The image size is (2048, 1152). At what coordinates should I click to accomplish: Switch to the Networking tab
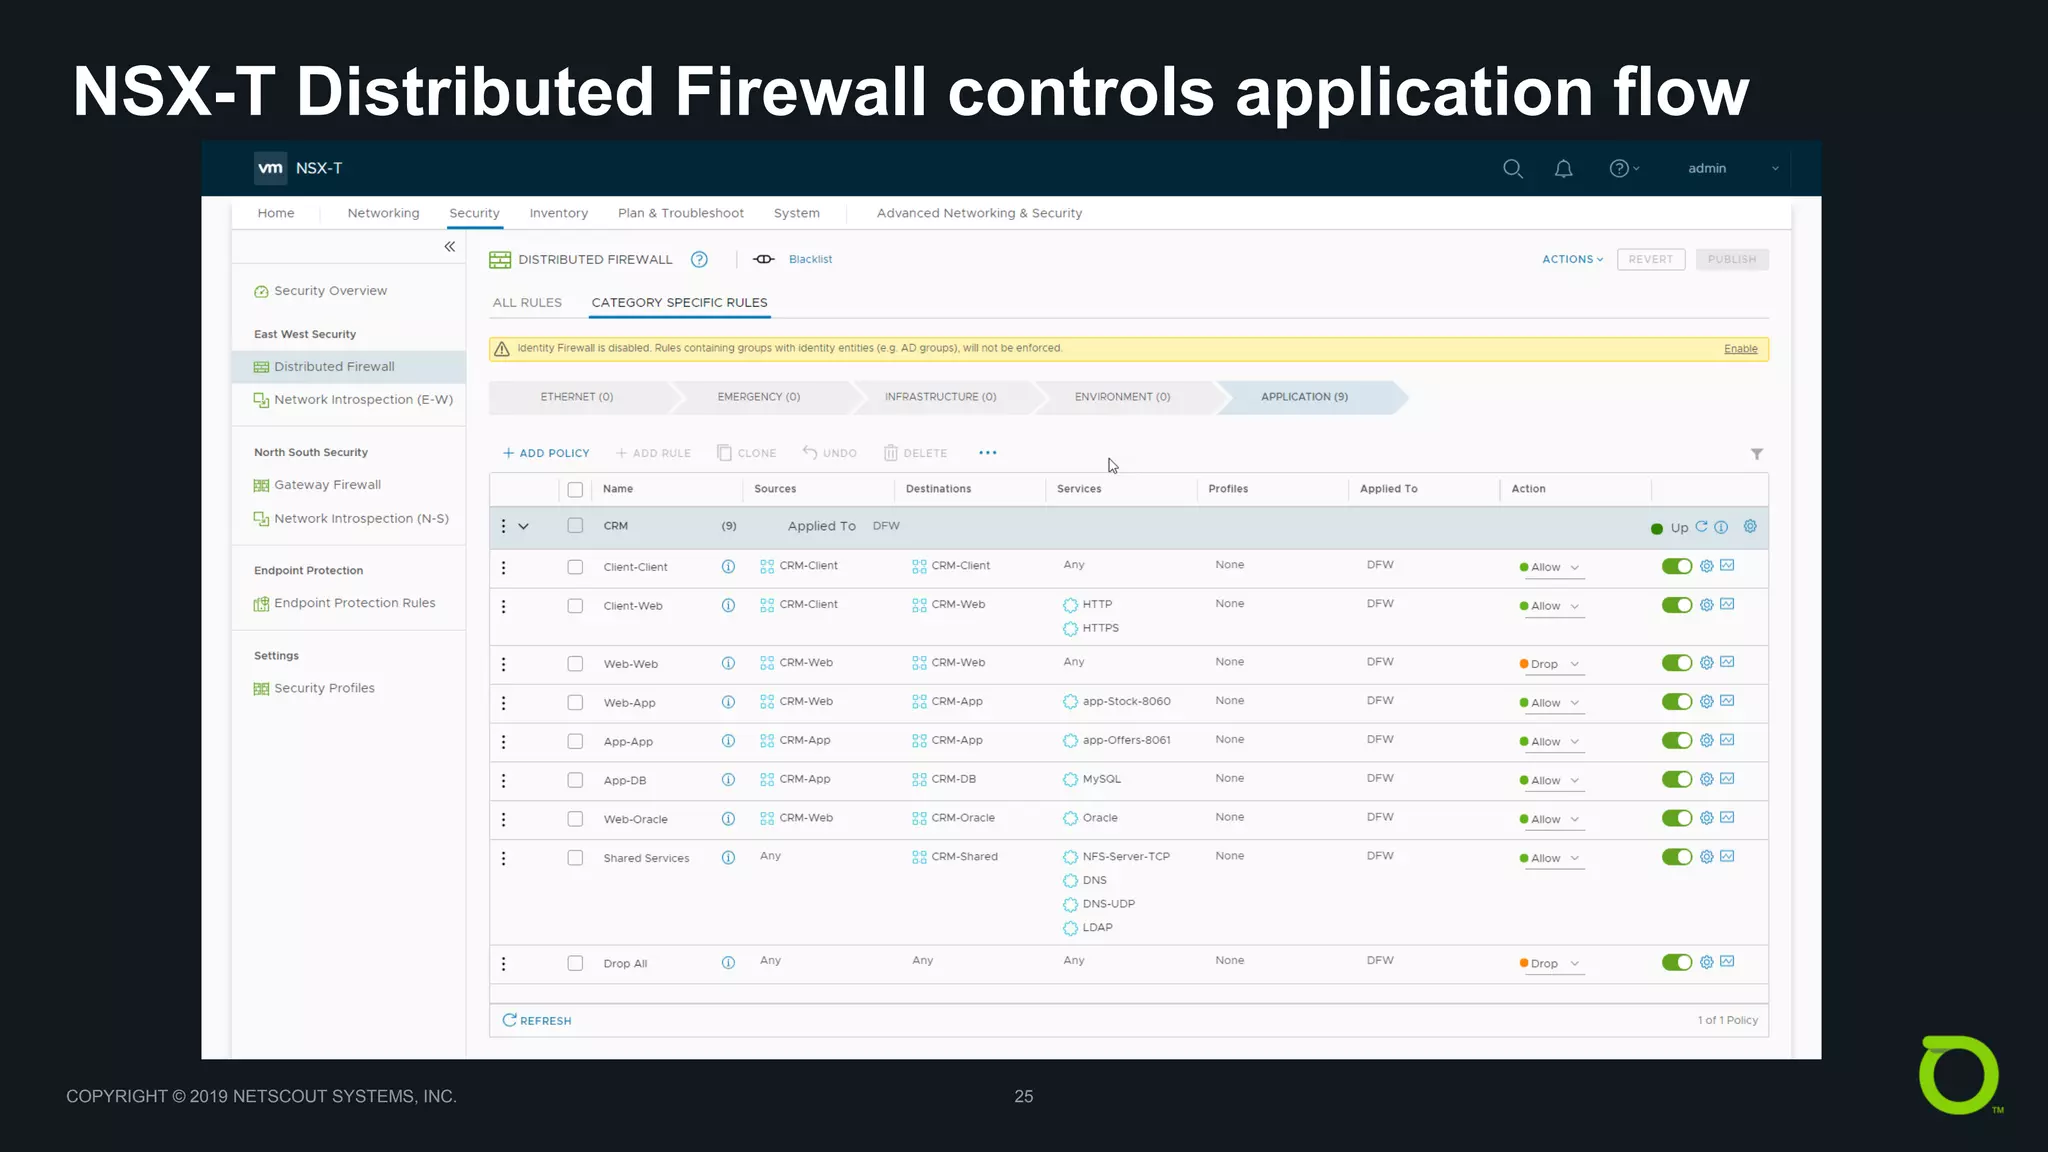tap(383, 214)
